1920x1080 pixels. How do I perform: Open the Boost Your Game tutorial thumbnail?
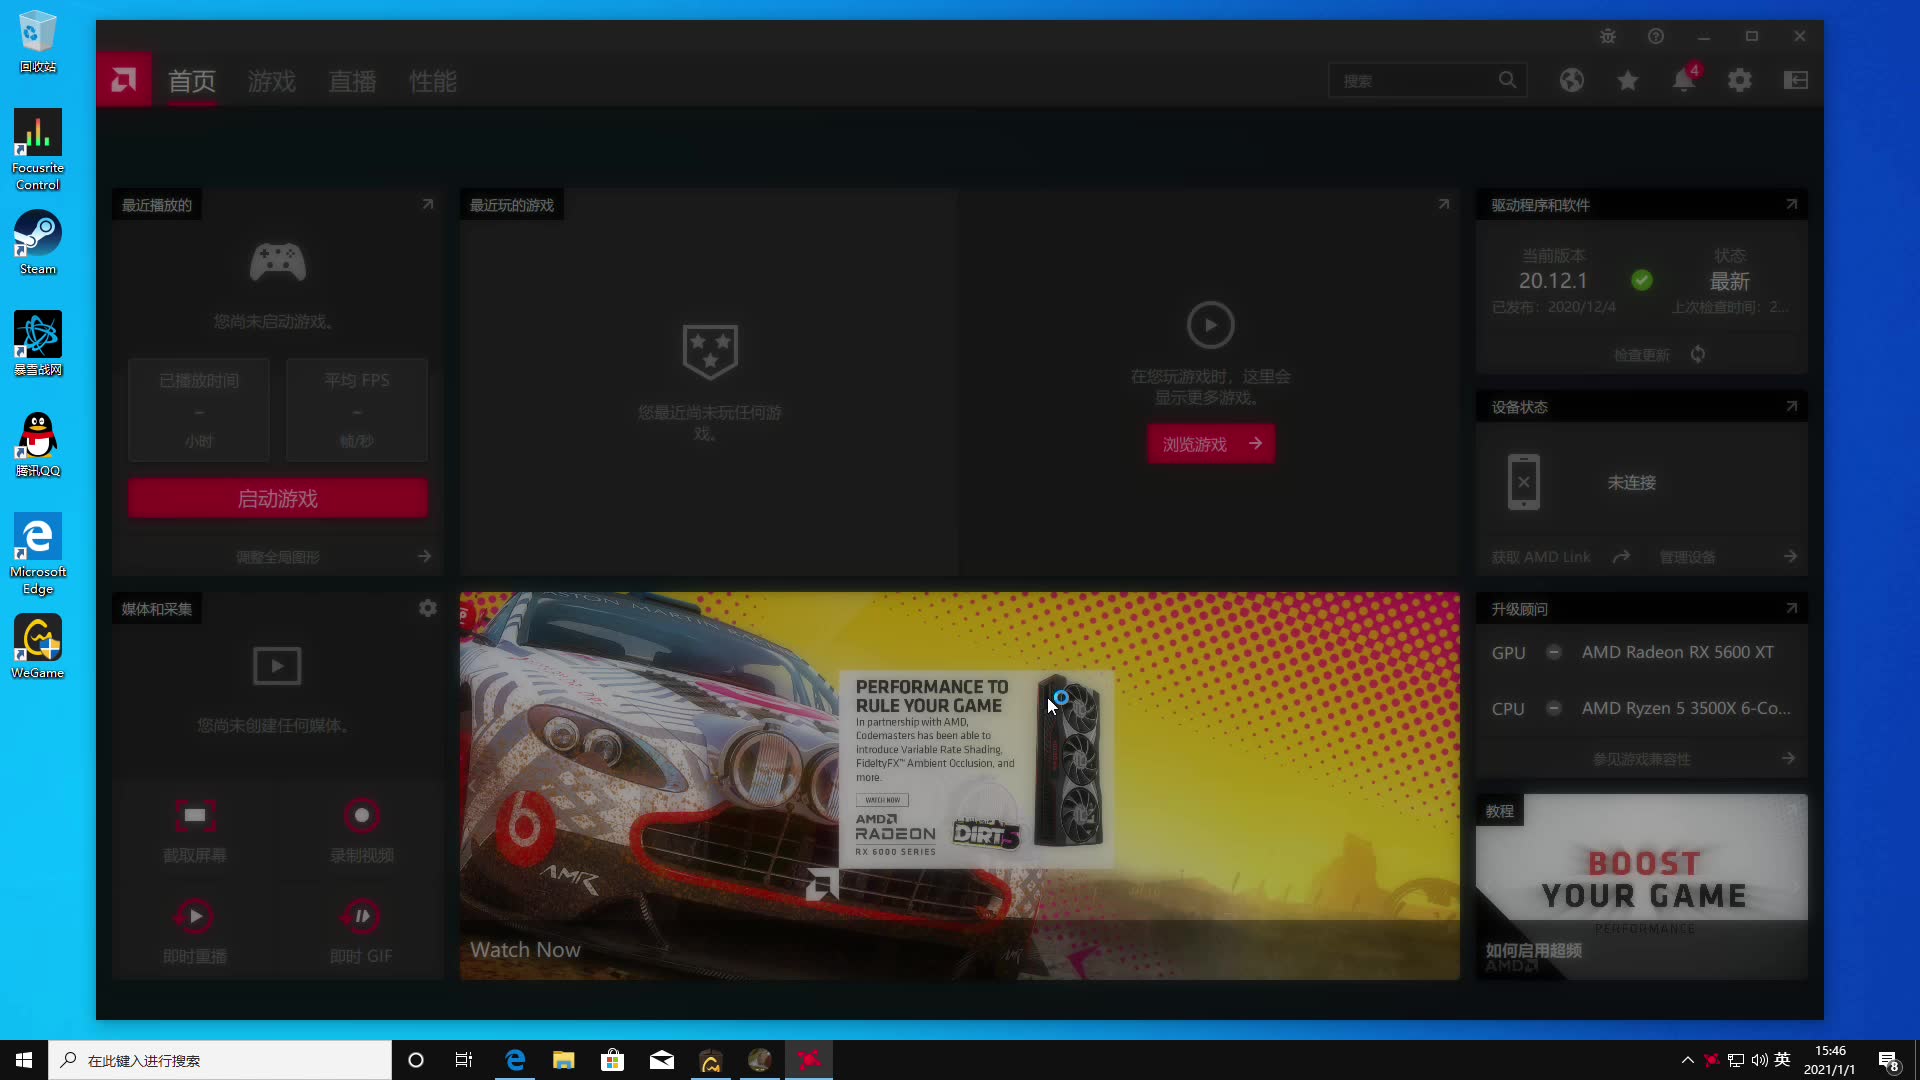coord(1641,886)
